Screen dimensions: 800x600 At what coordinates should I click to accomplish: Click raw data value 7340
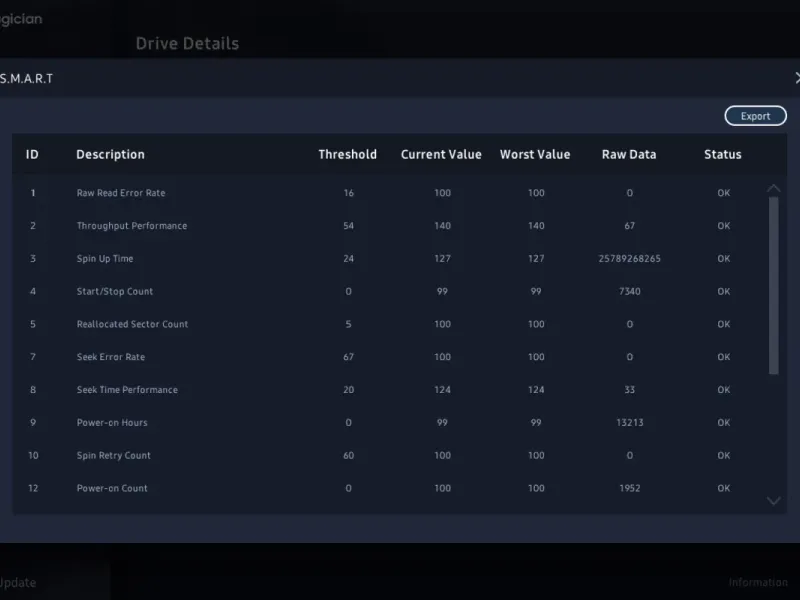pos(630,291)
